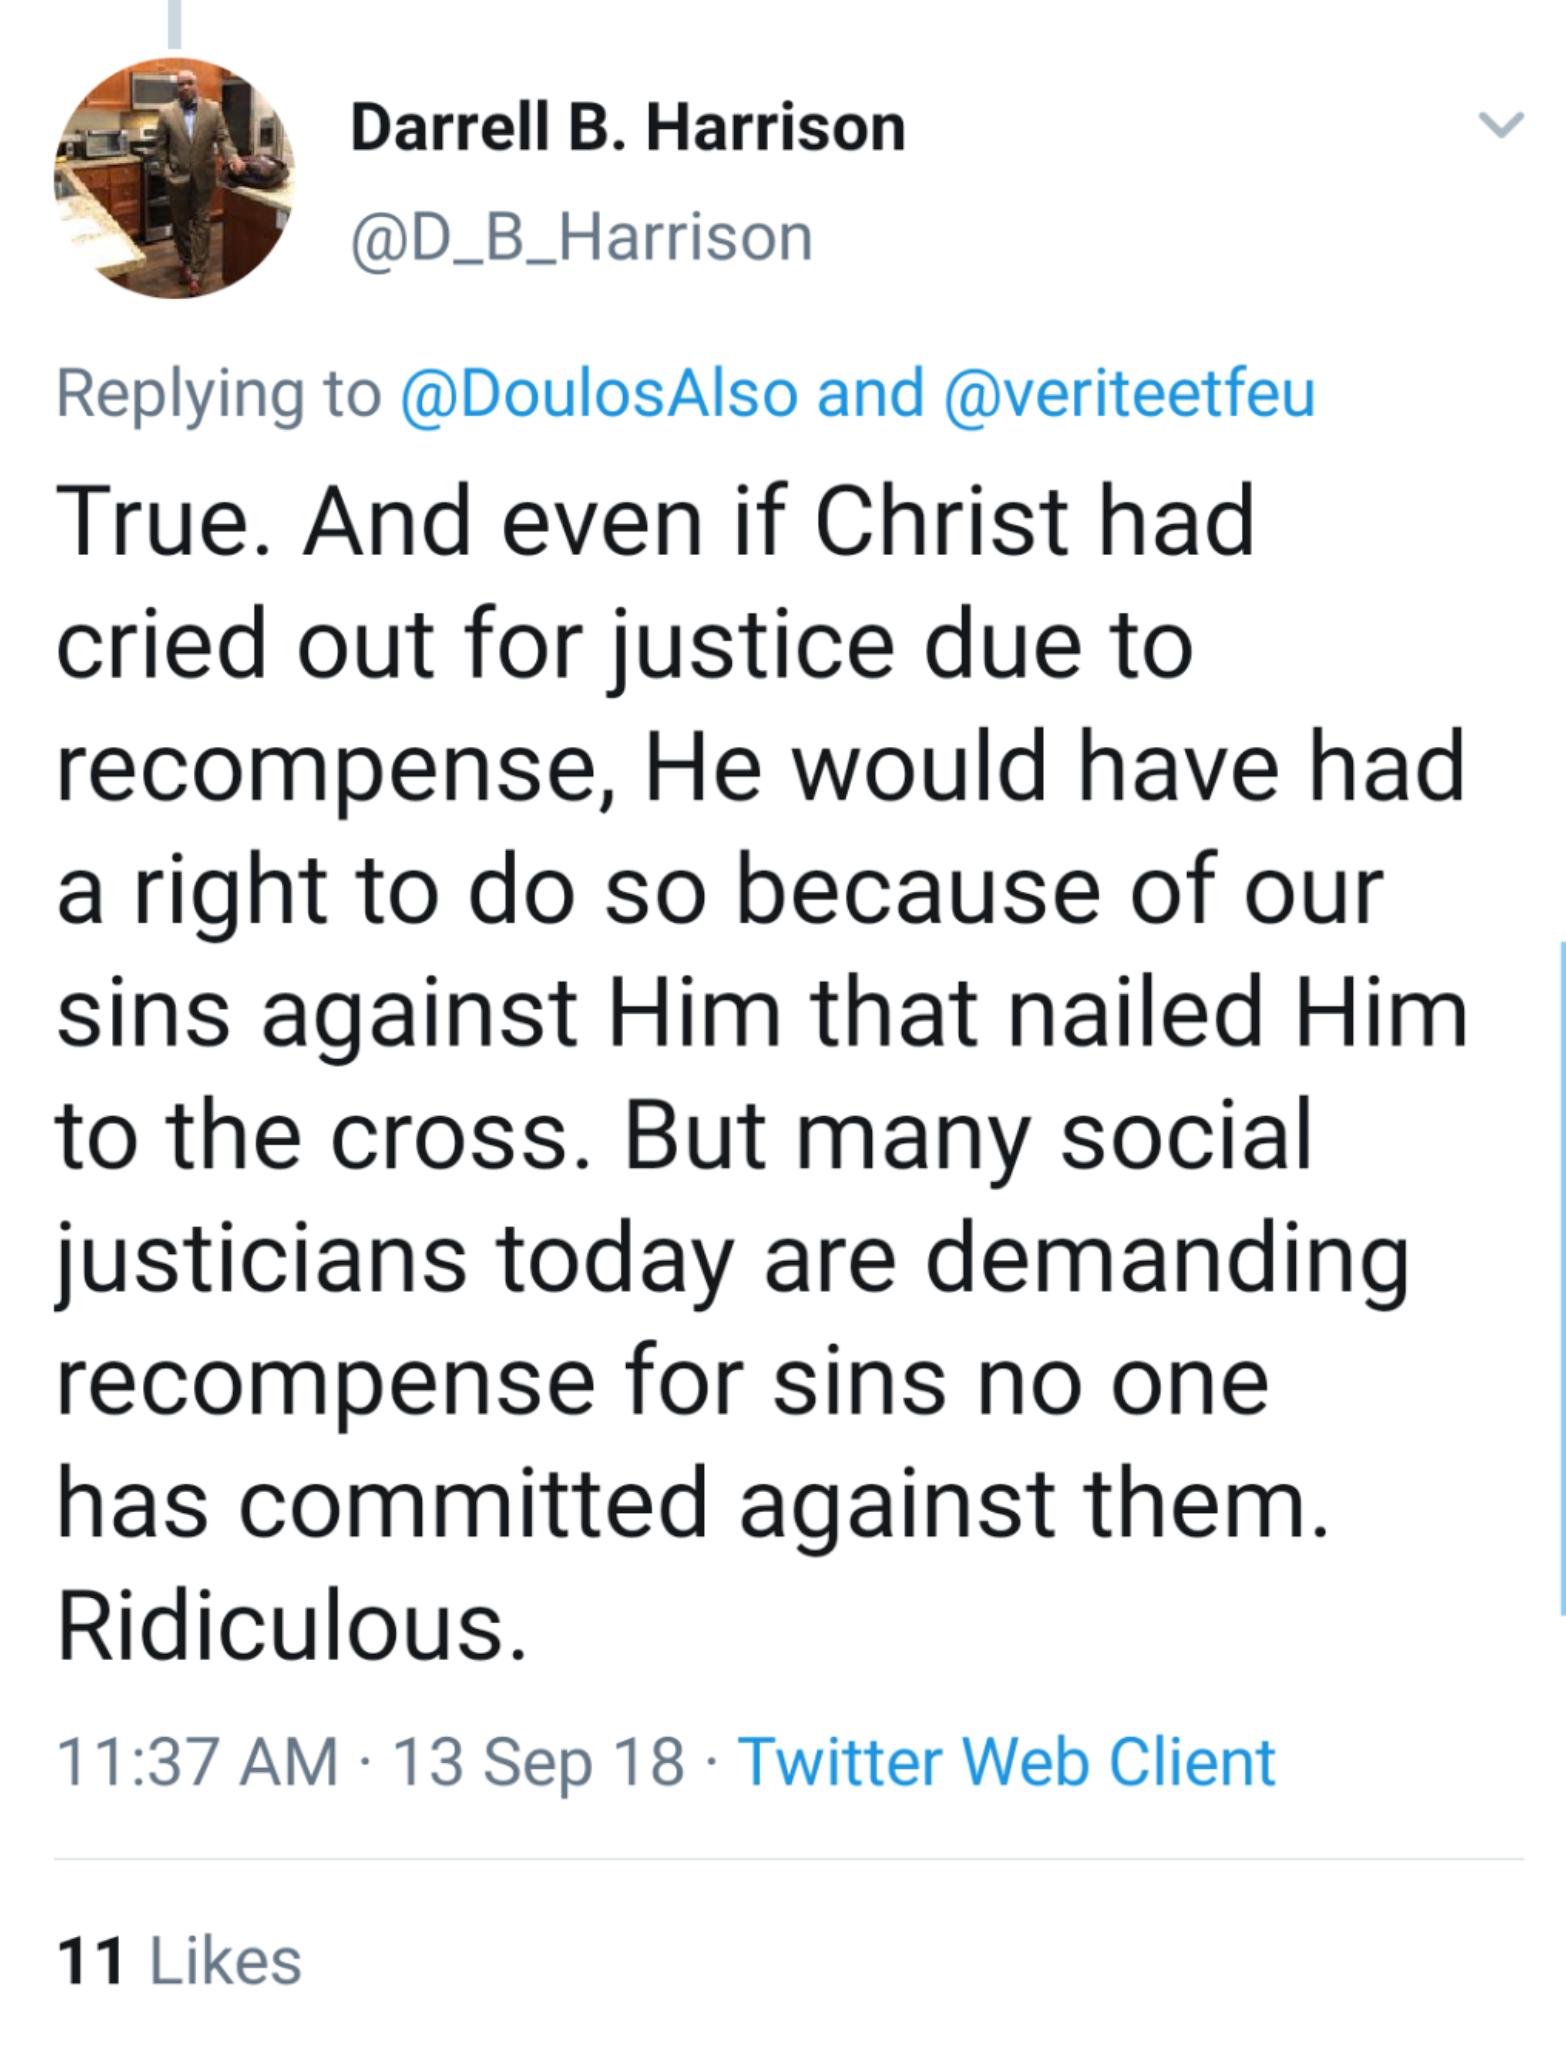
Task: Click the word 'justicians' in tweet body
Action: pos(261,1260)
